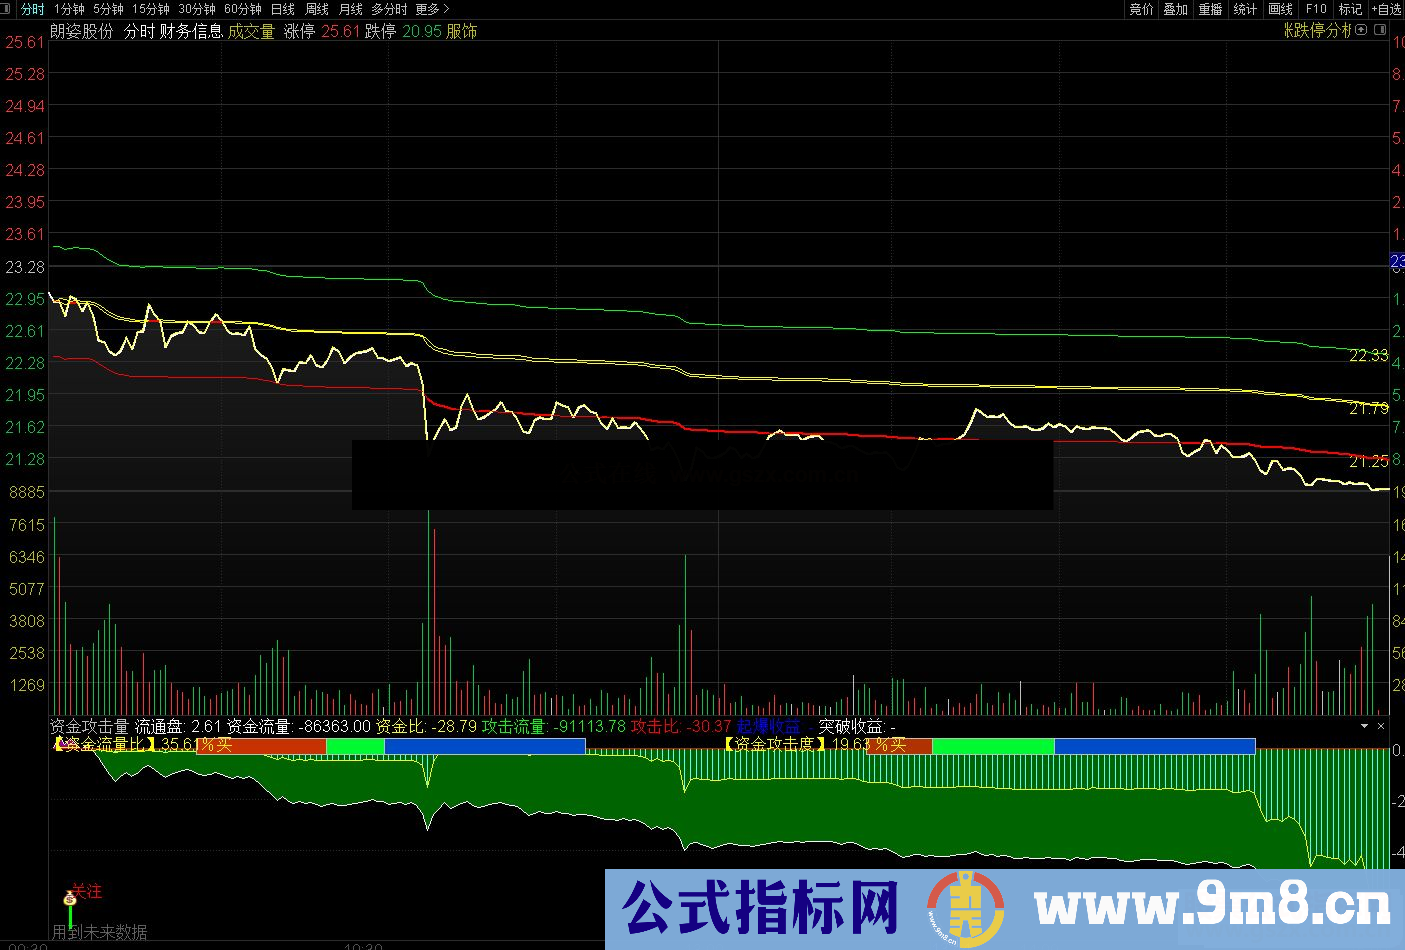Open the 资金攻击量 indicator dropdown arrow

click(x=1364, y=726)
